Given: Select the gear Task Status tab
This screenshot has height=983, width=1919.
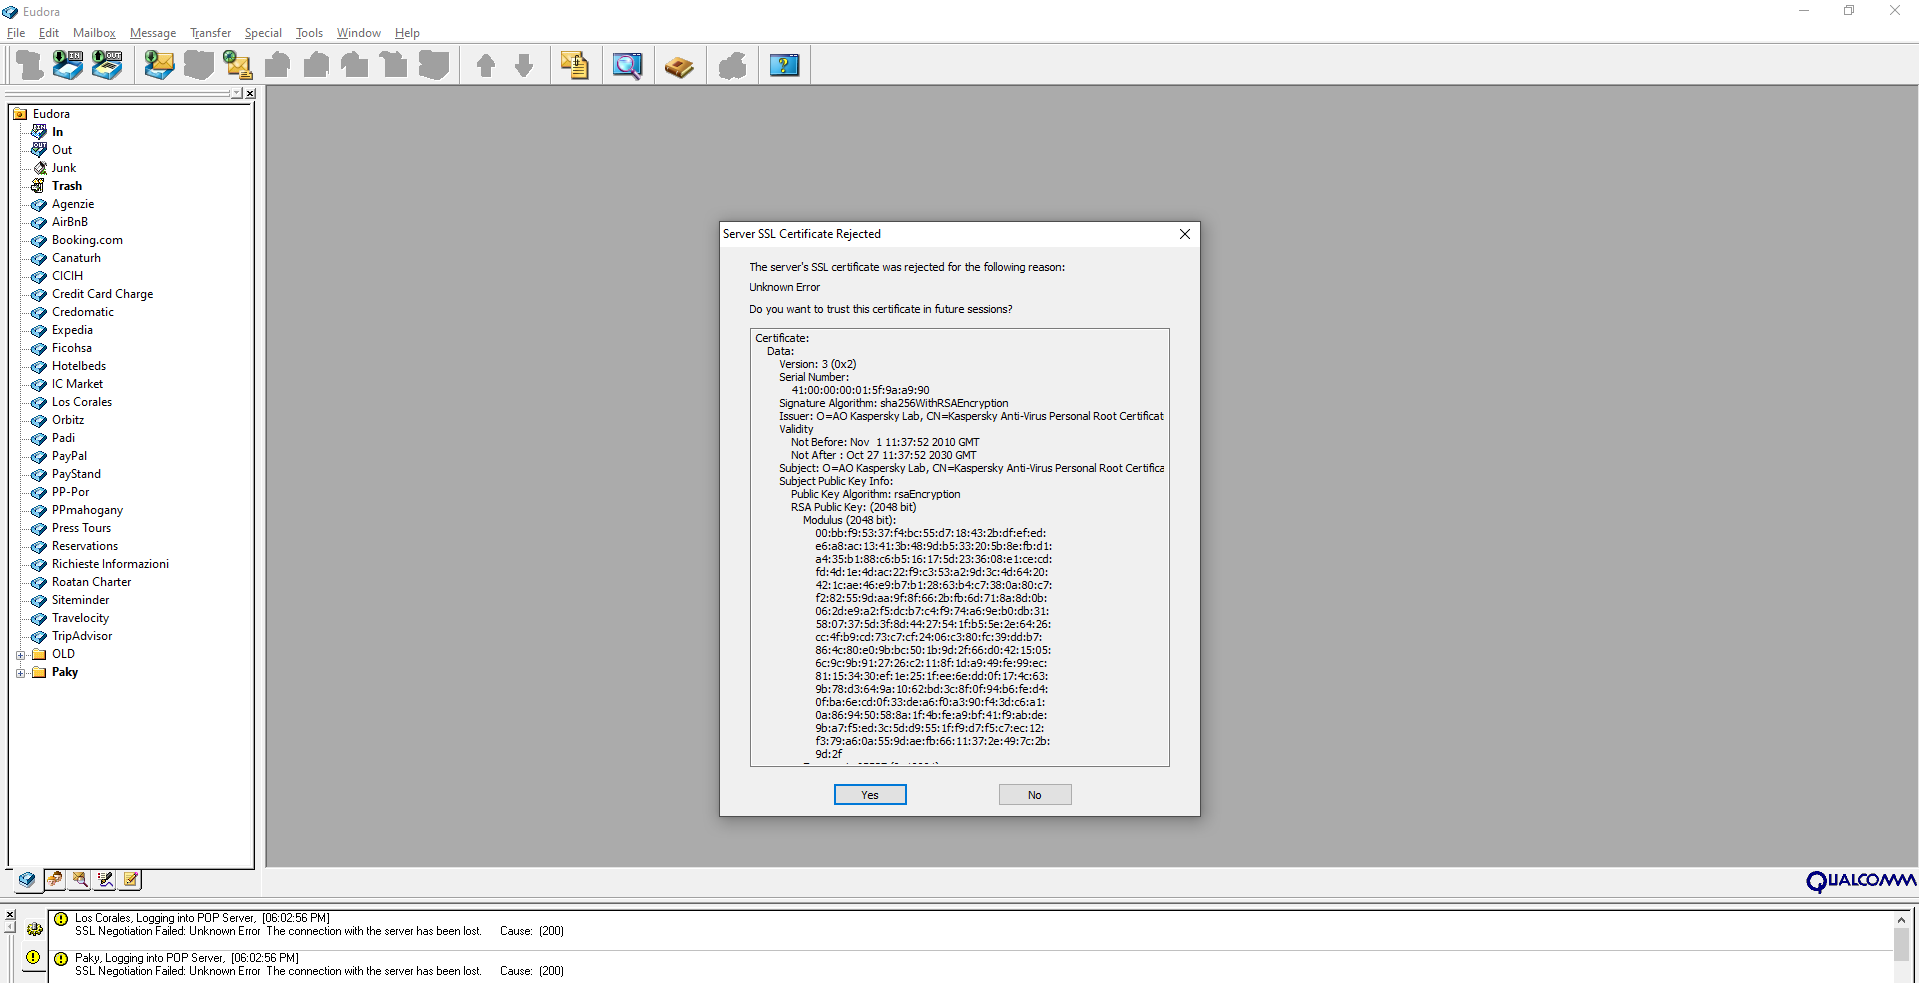Looking at the screenshot, I should (34, 929).
